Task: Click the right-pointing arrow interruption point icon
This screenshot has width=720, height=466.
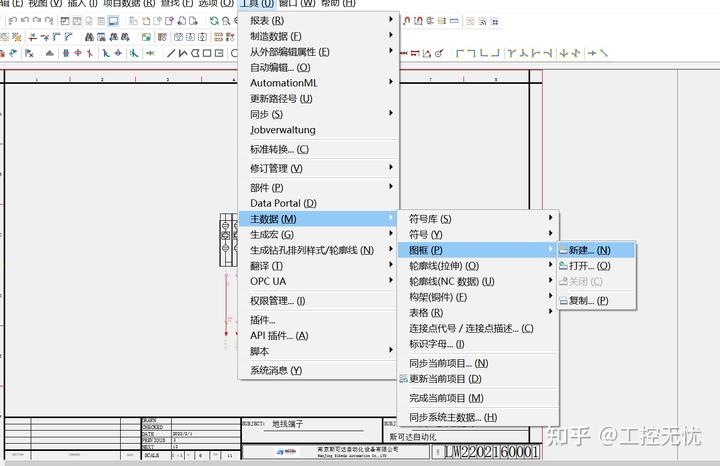Action: pos(592,53)
